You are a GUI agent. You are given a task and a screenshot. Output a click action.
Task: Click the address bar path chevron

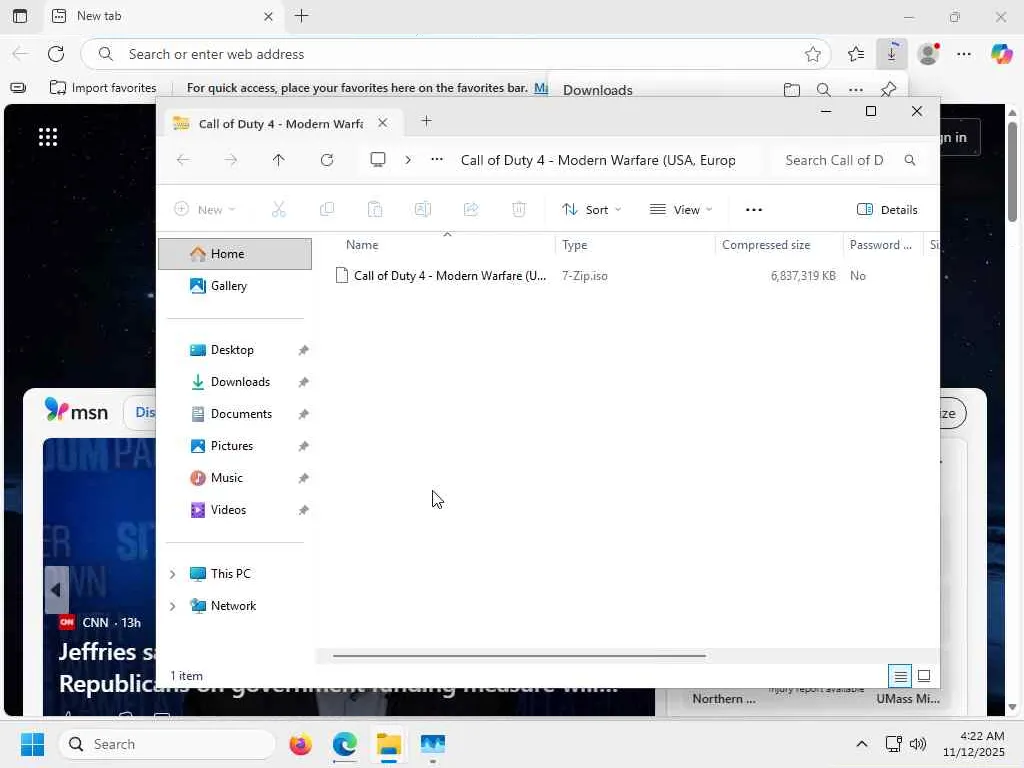(x=408, y=160)
